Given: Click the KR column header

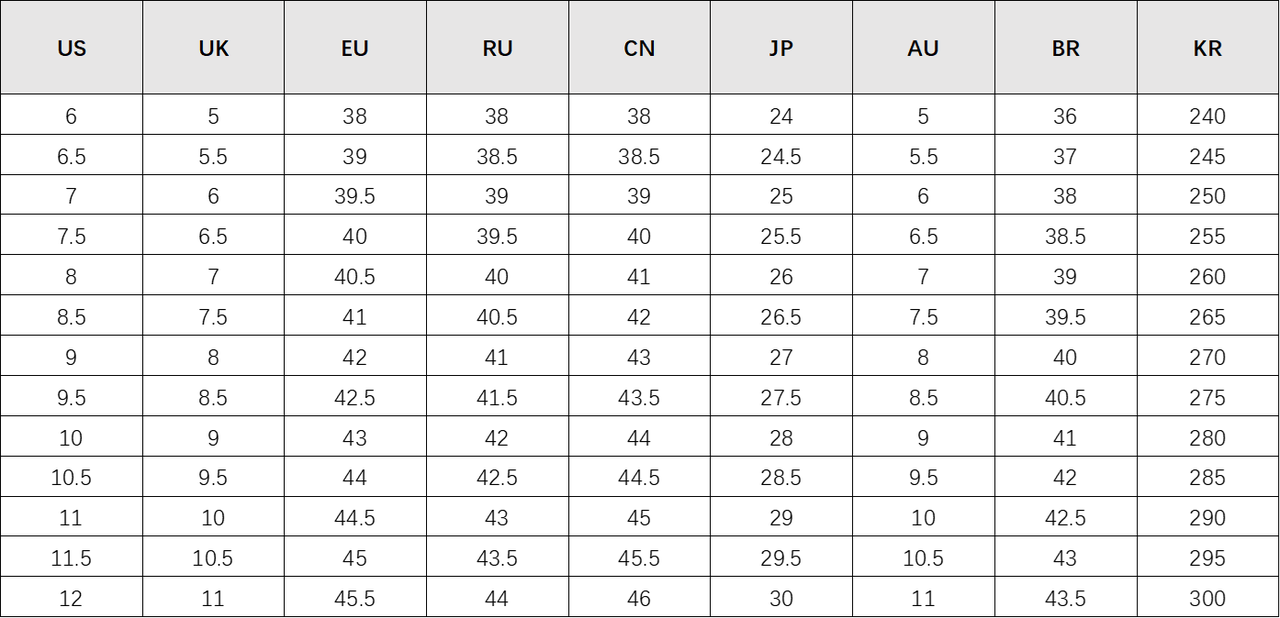Looking at the screenshot, I should [1207, 48].
